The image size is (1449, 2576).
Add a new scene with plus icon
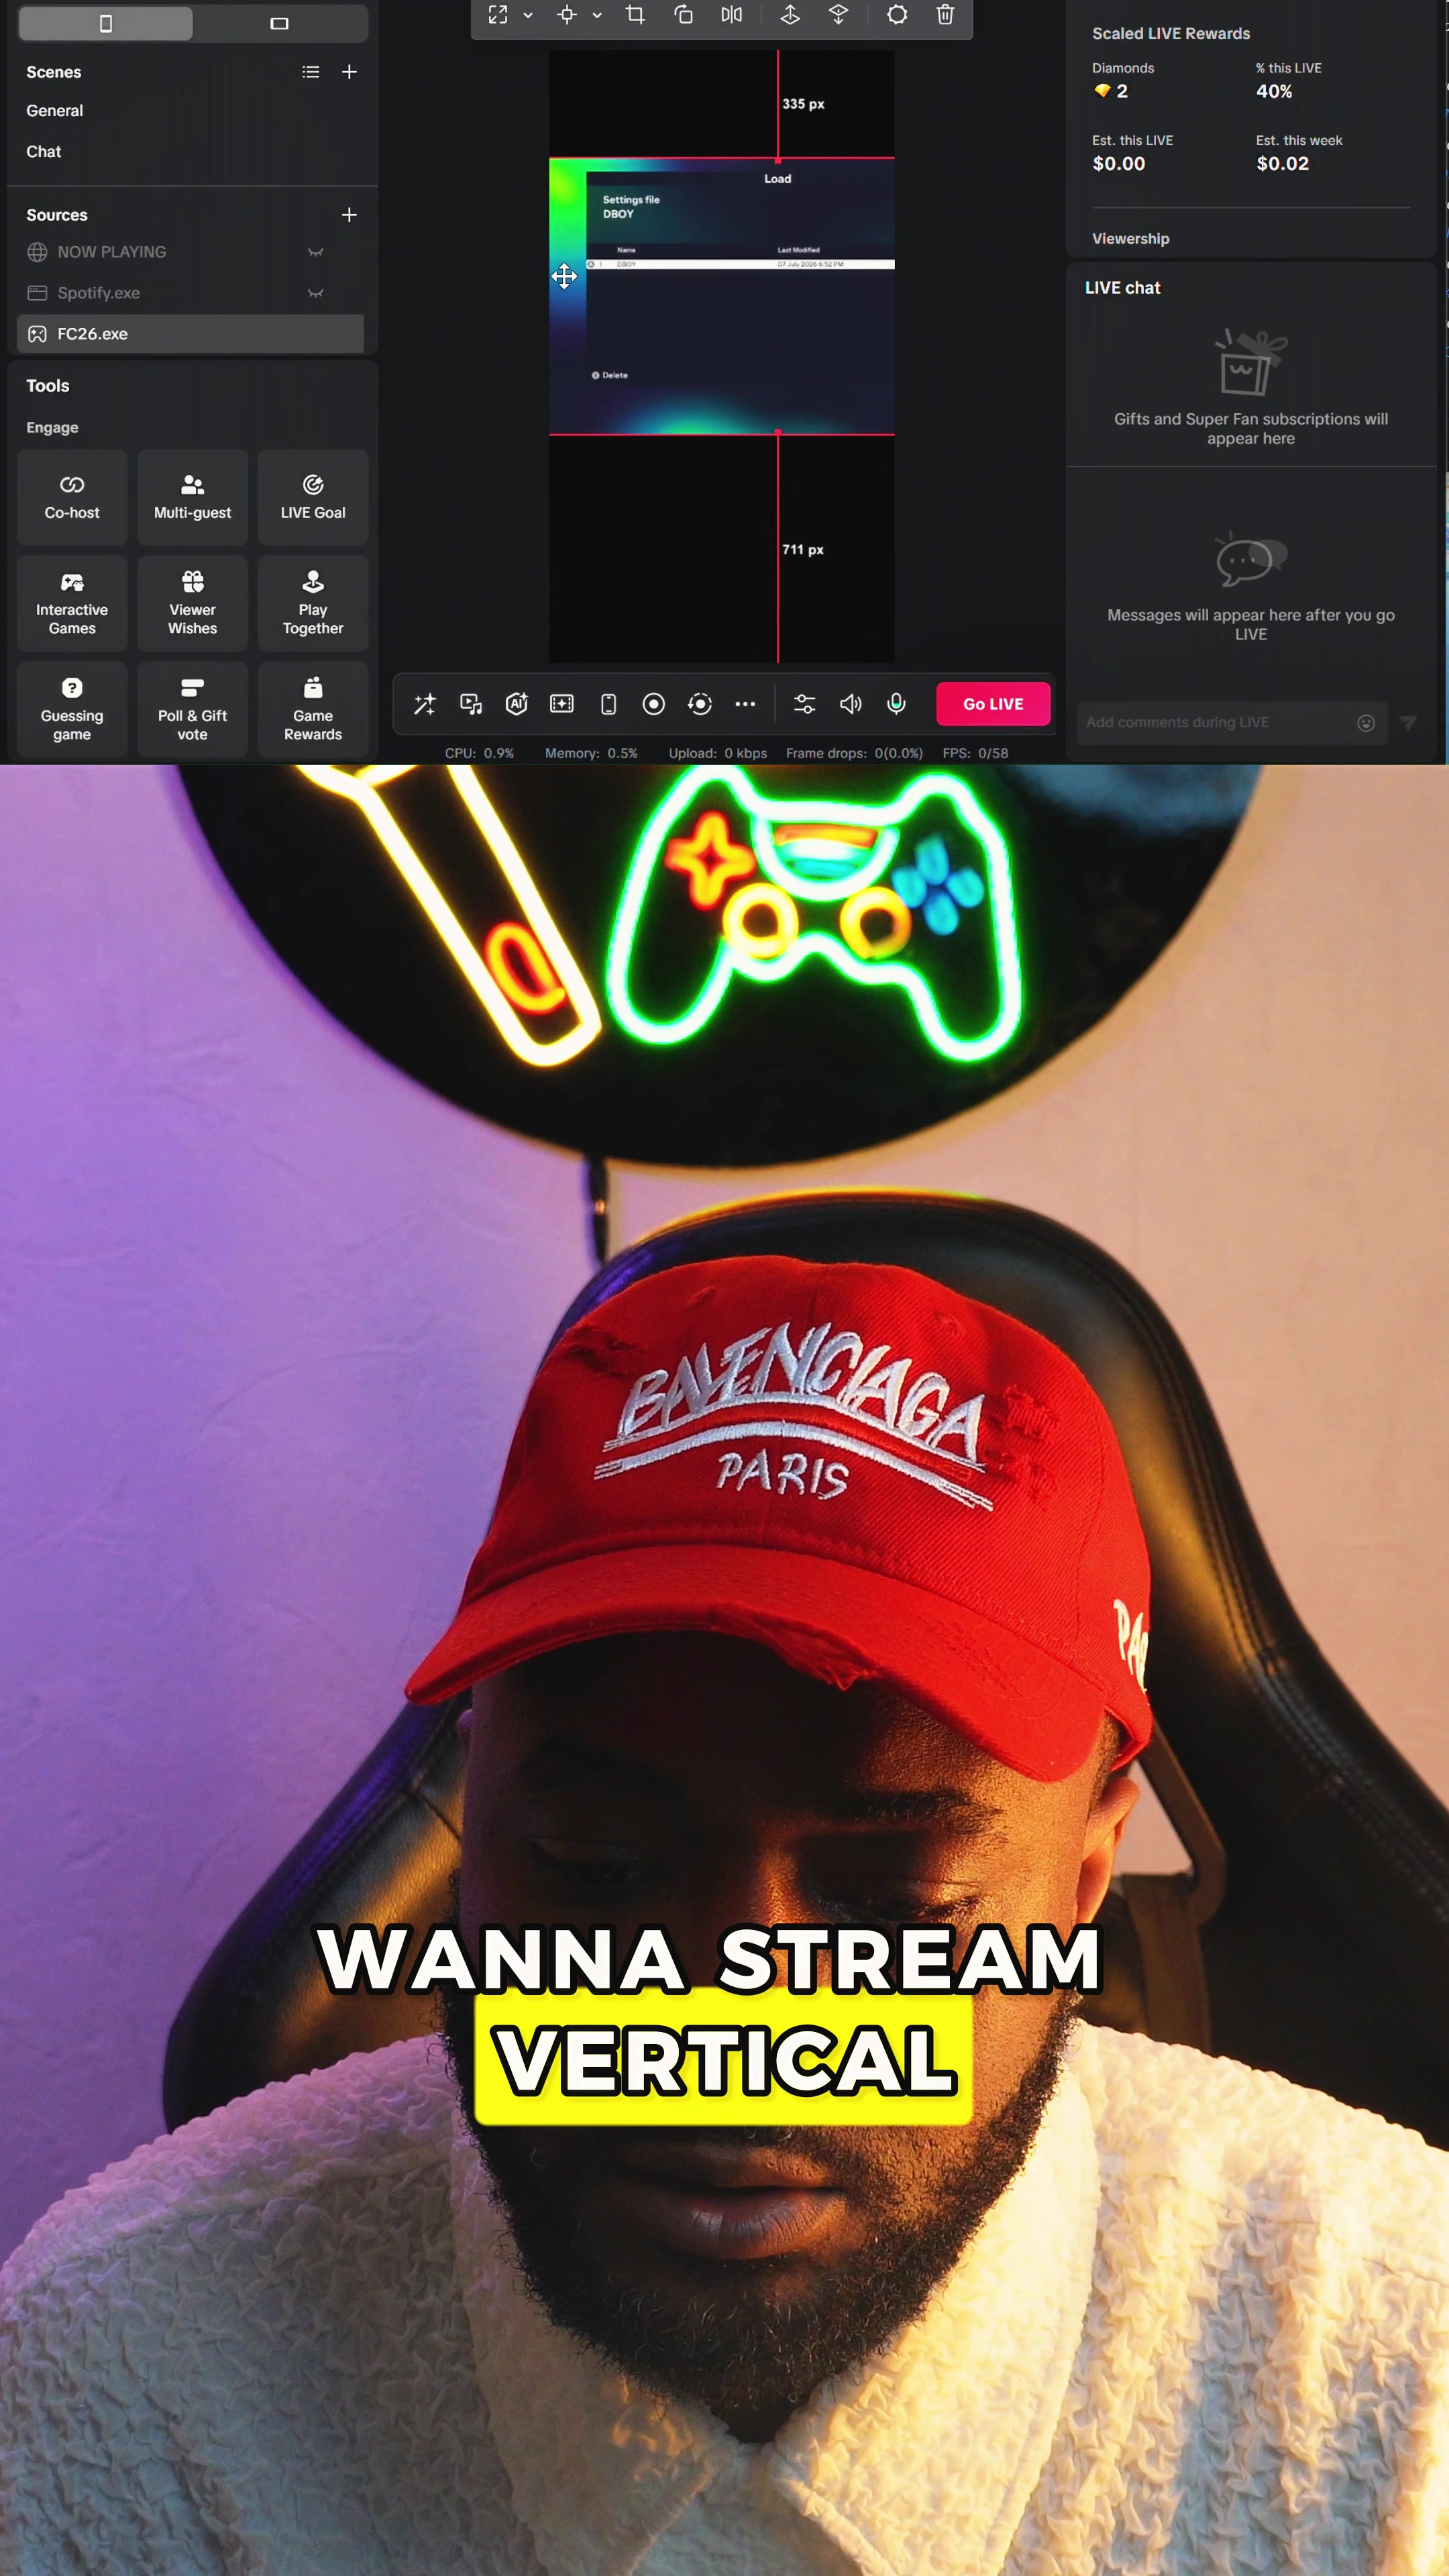coord(349,72)
